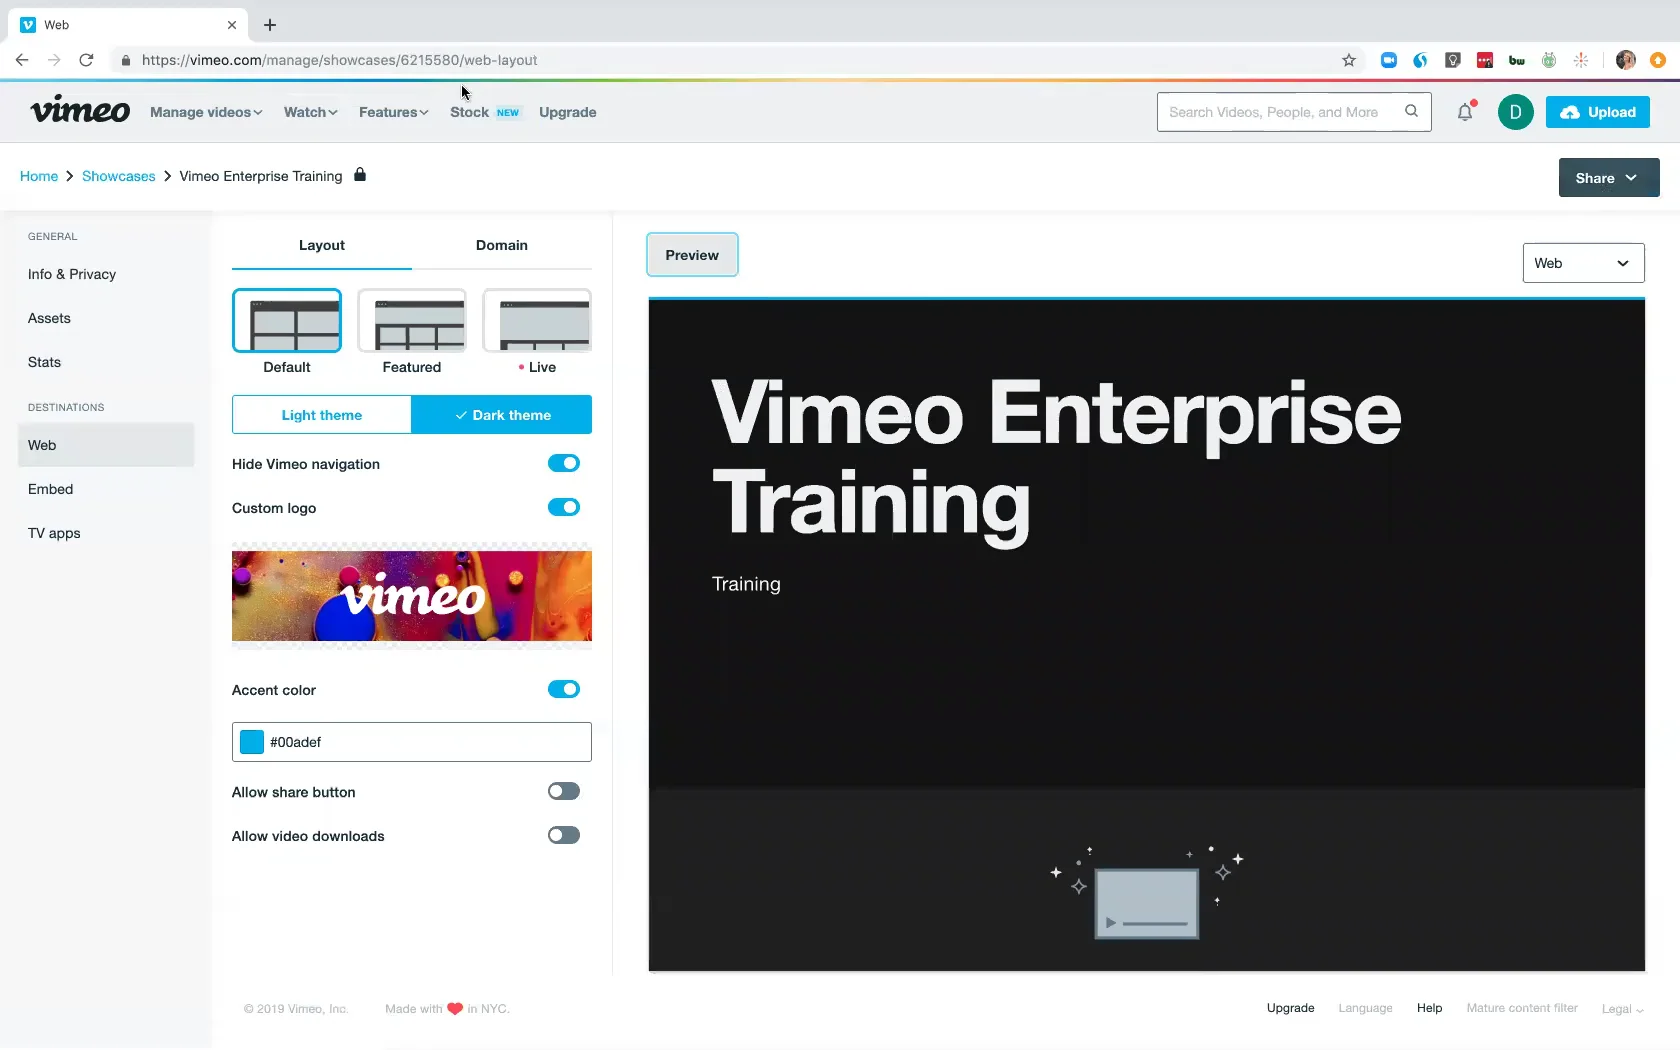Select the Live layout thumbnail

coord(537,321)
